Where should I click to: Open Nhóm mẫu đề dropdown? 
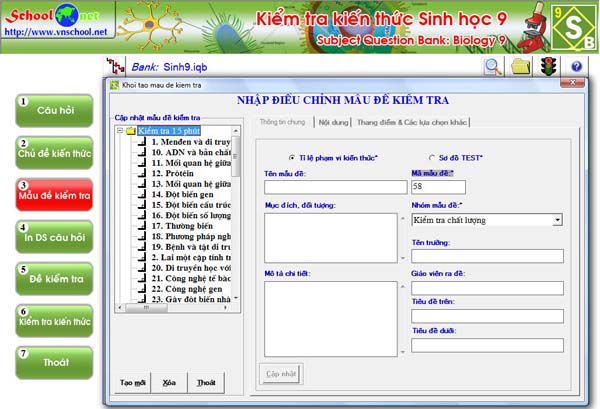(558, 220)
